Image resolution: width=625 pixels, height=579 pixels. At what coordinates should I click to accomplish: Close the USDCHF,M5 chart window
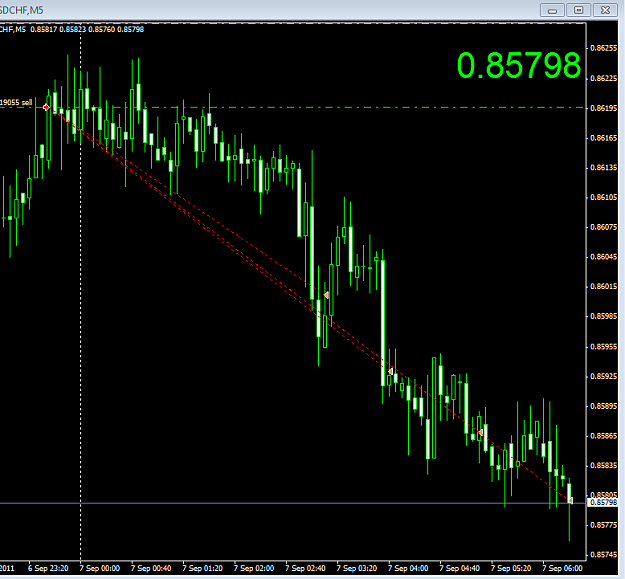[605, 10]
